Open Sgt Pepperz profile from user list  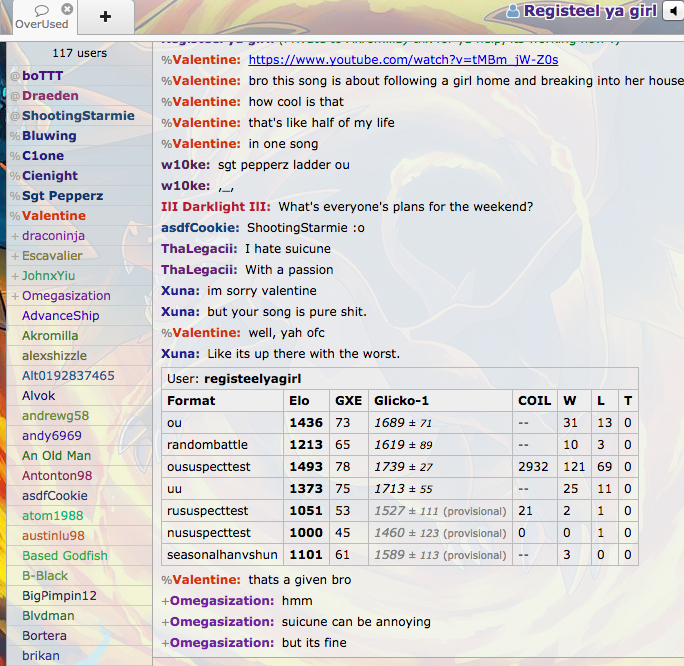pyautogui.click(x=62, y=196)
